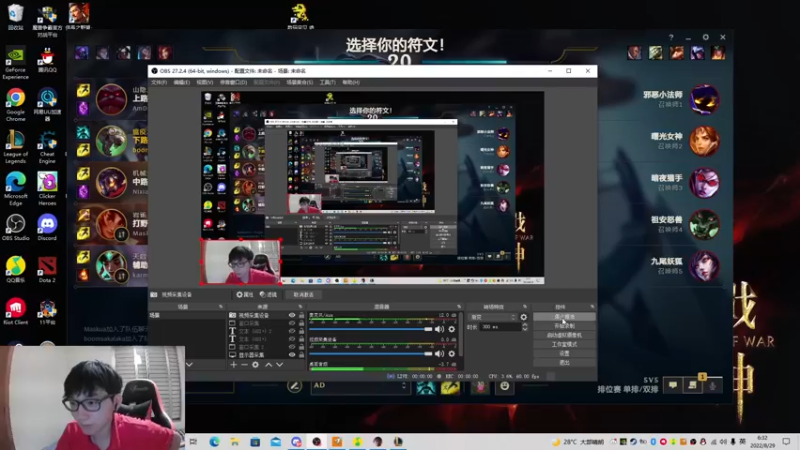This screenshot has height=450, width=800.
Task: Toggle lock on the display capture source
Action: point(301,355)
